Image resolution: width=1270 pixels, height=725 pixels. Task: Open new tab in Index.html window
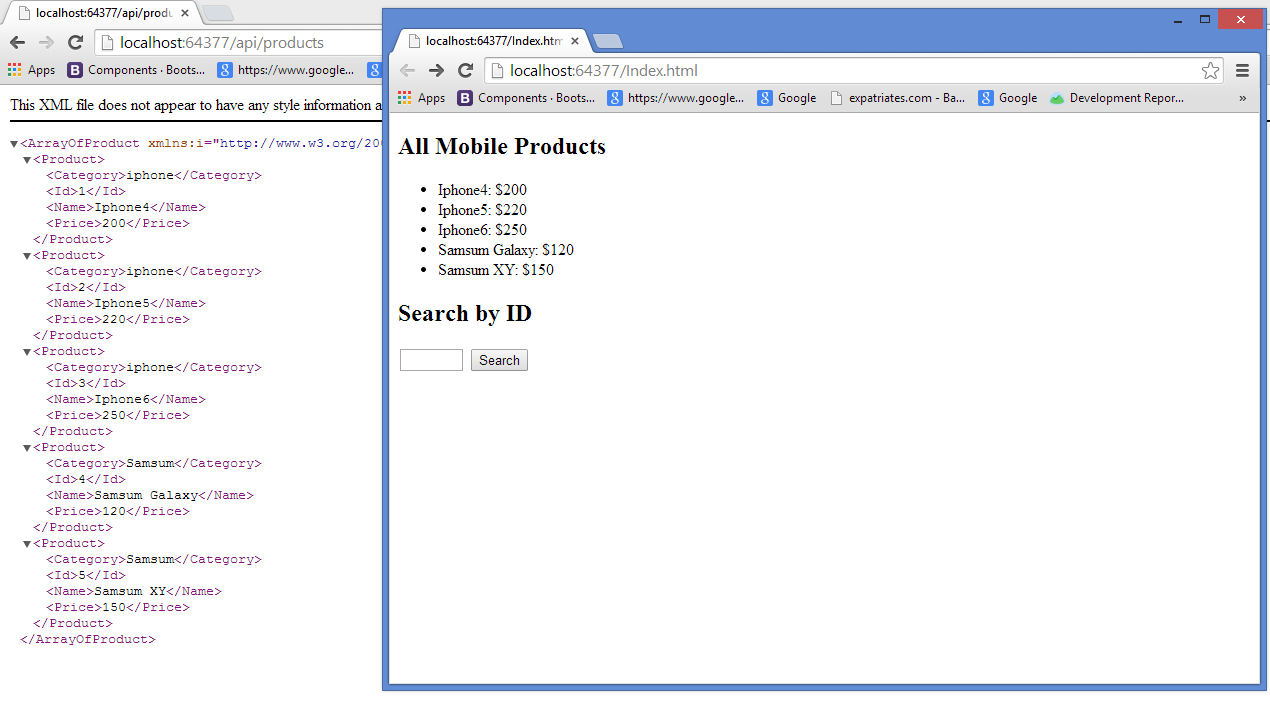[608, 41]
